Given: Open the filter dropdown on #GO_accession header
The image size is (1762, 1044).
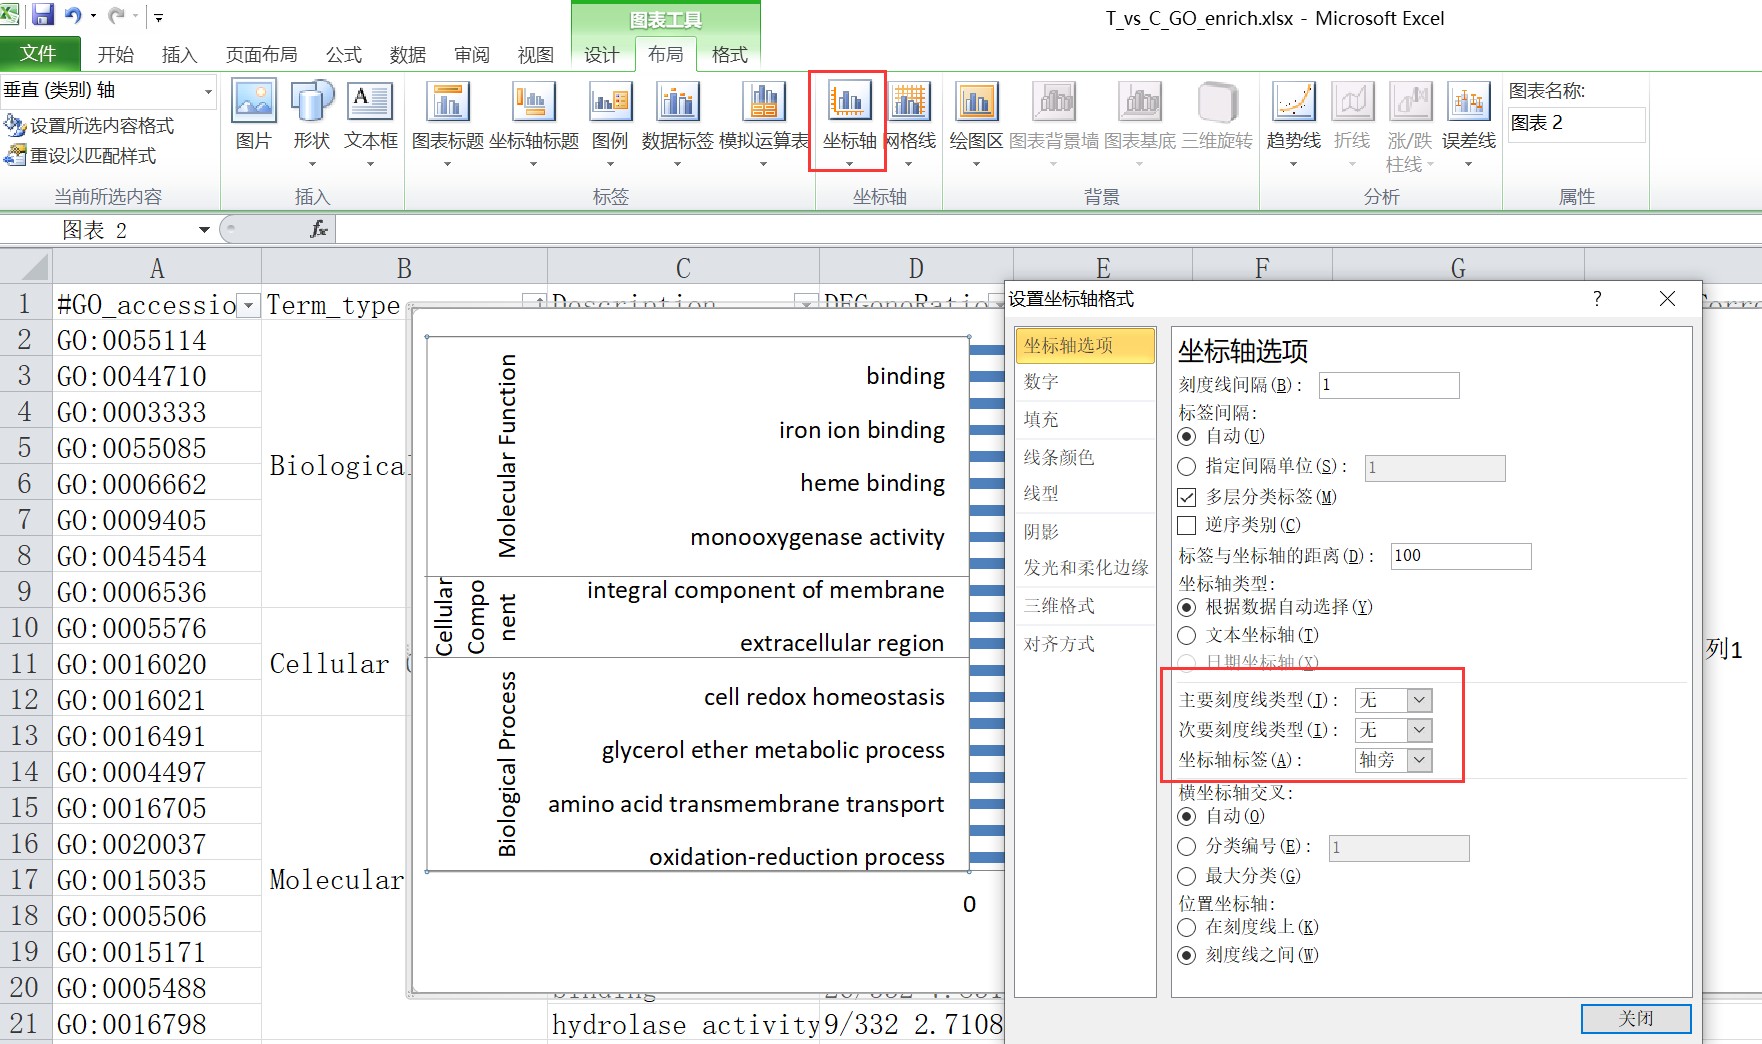Looking at the screenshot, I should (250, 305).
